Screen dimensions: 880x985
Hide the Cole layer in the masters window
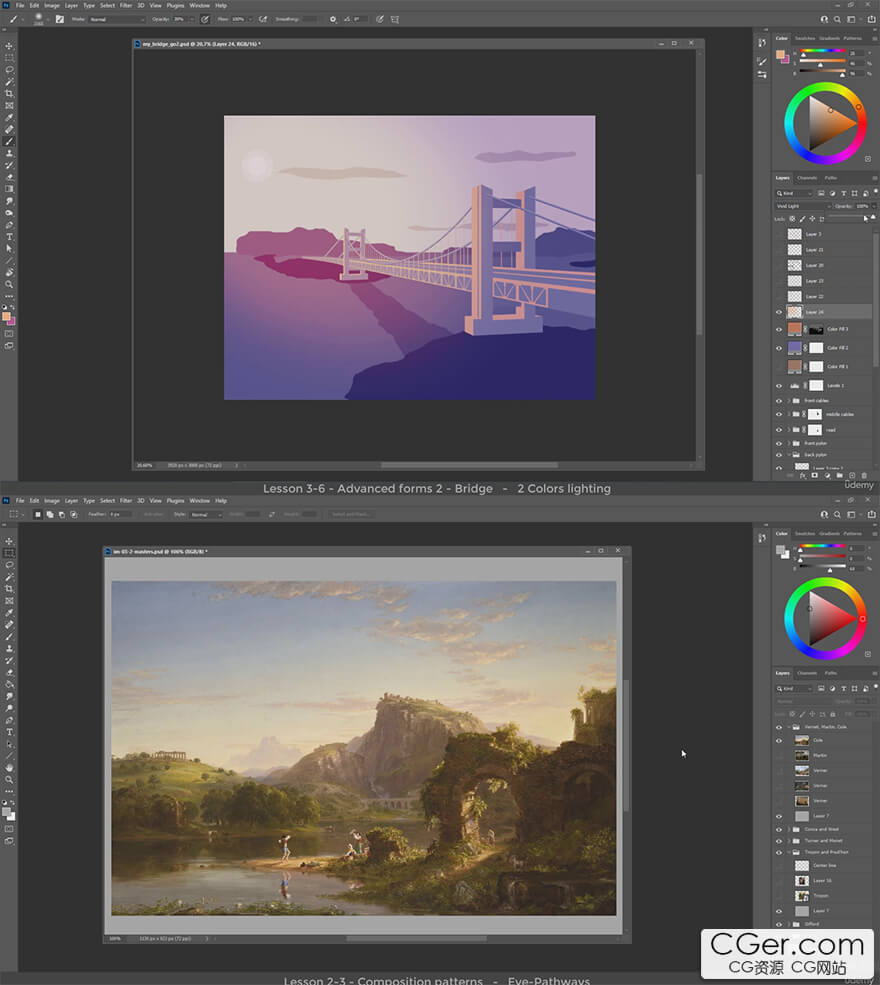[779, 741]
